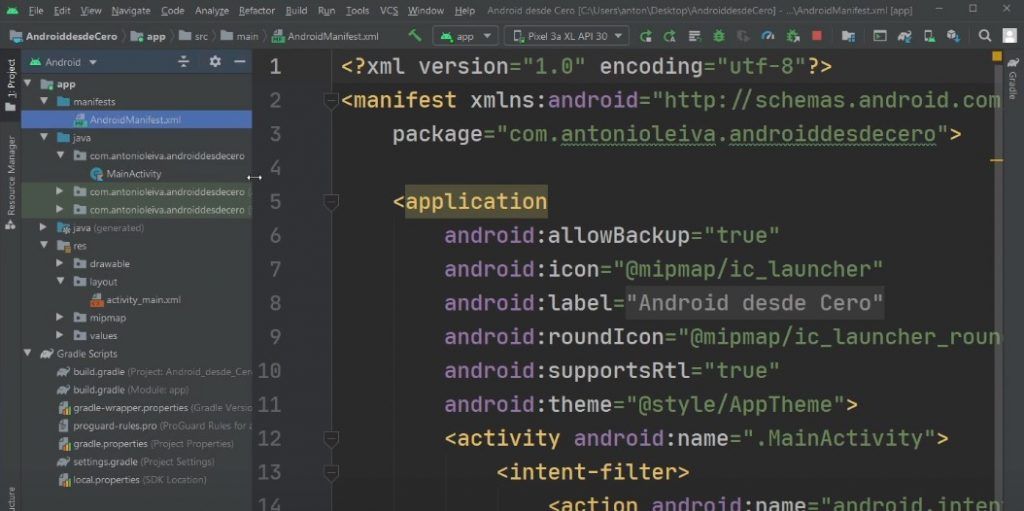Collapse the Gradle Scripts node
Image resolution: width=1024 pixels, height=511 pixels.
(x=27, y=354)
